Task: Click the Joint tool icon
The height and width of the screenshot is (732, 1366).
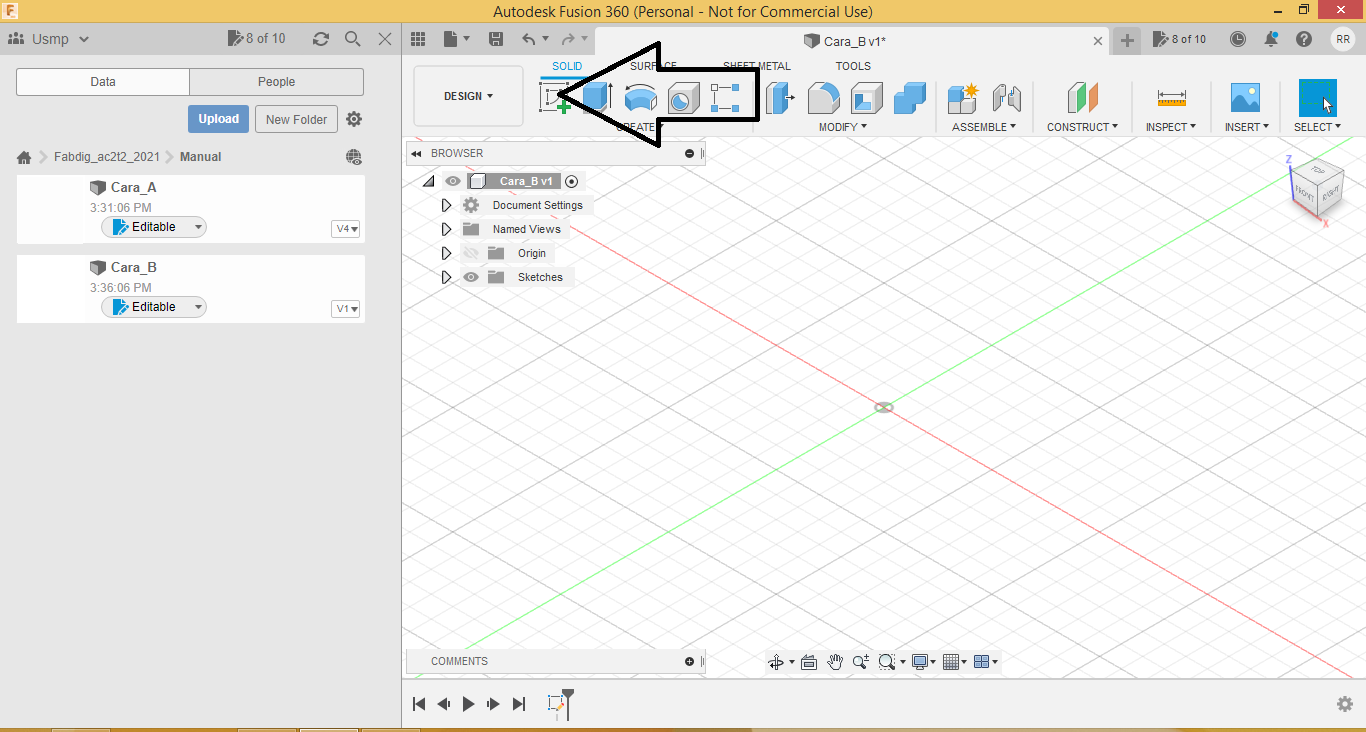Action: tap(1006, 98)
